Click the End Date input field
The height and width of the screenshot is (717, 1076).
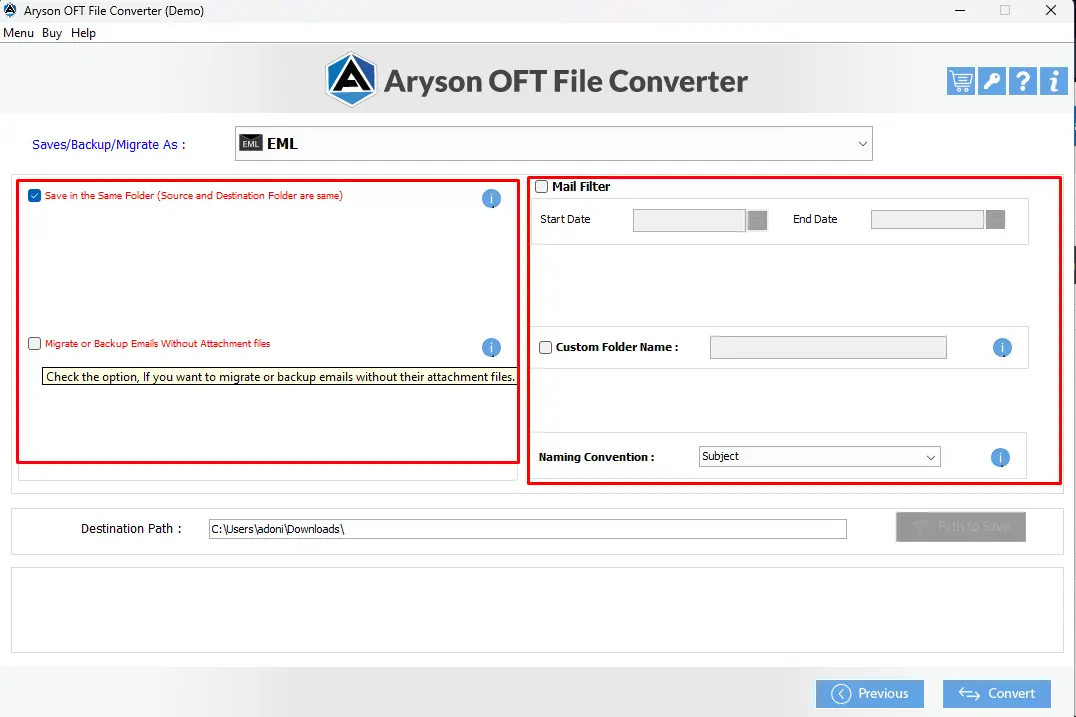927,220
